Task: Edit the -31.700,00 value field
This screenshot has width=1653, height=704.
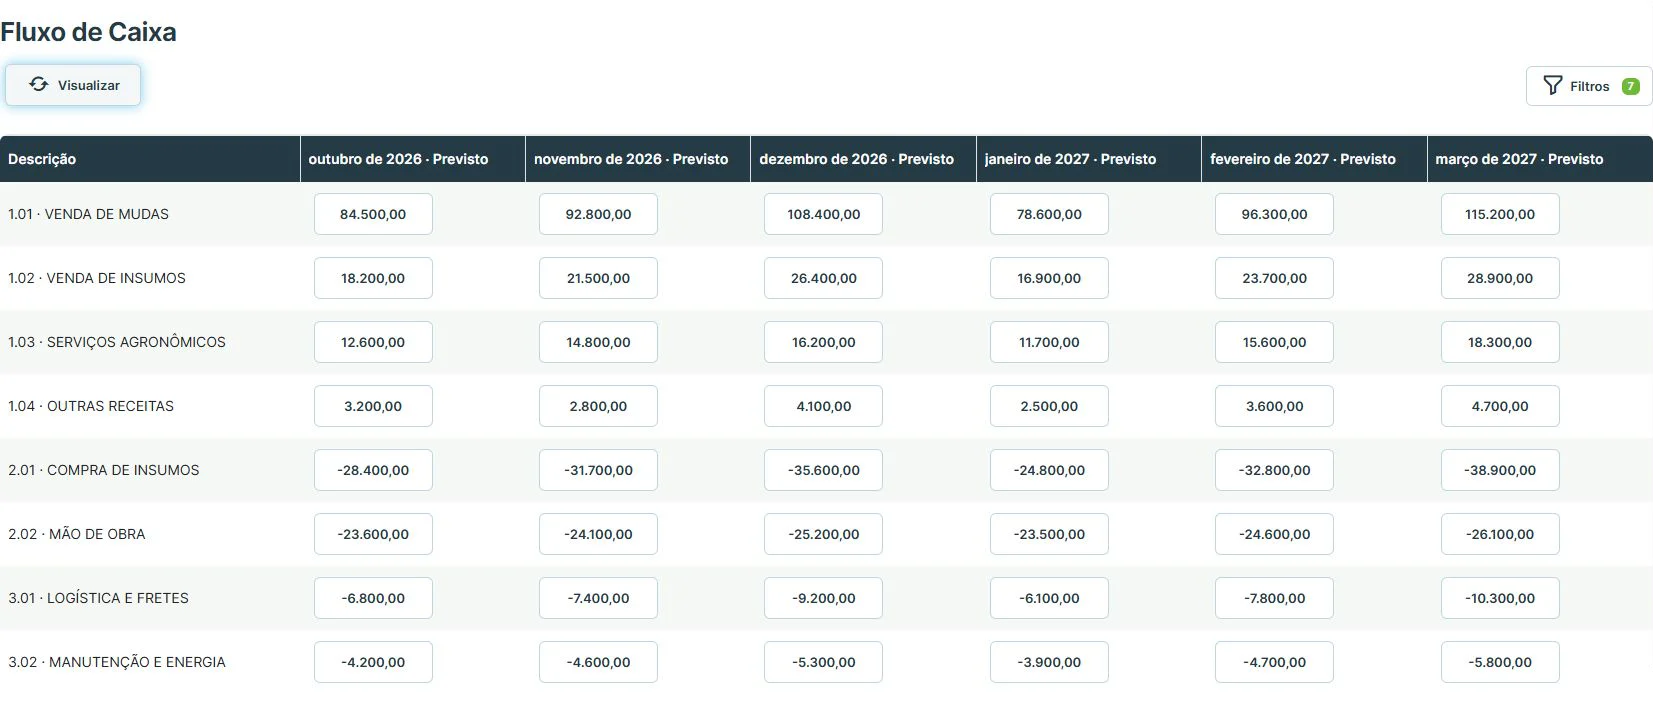Action: pos(598,470)
